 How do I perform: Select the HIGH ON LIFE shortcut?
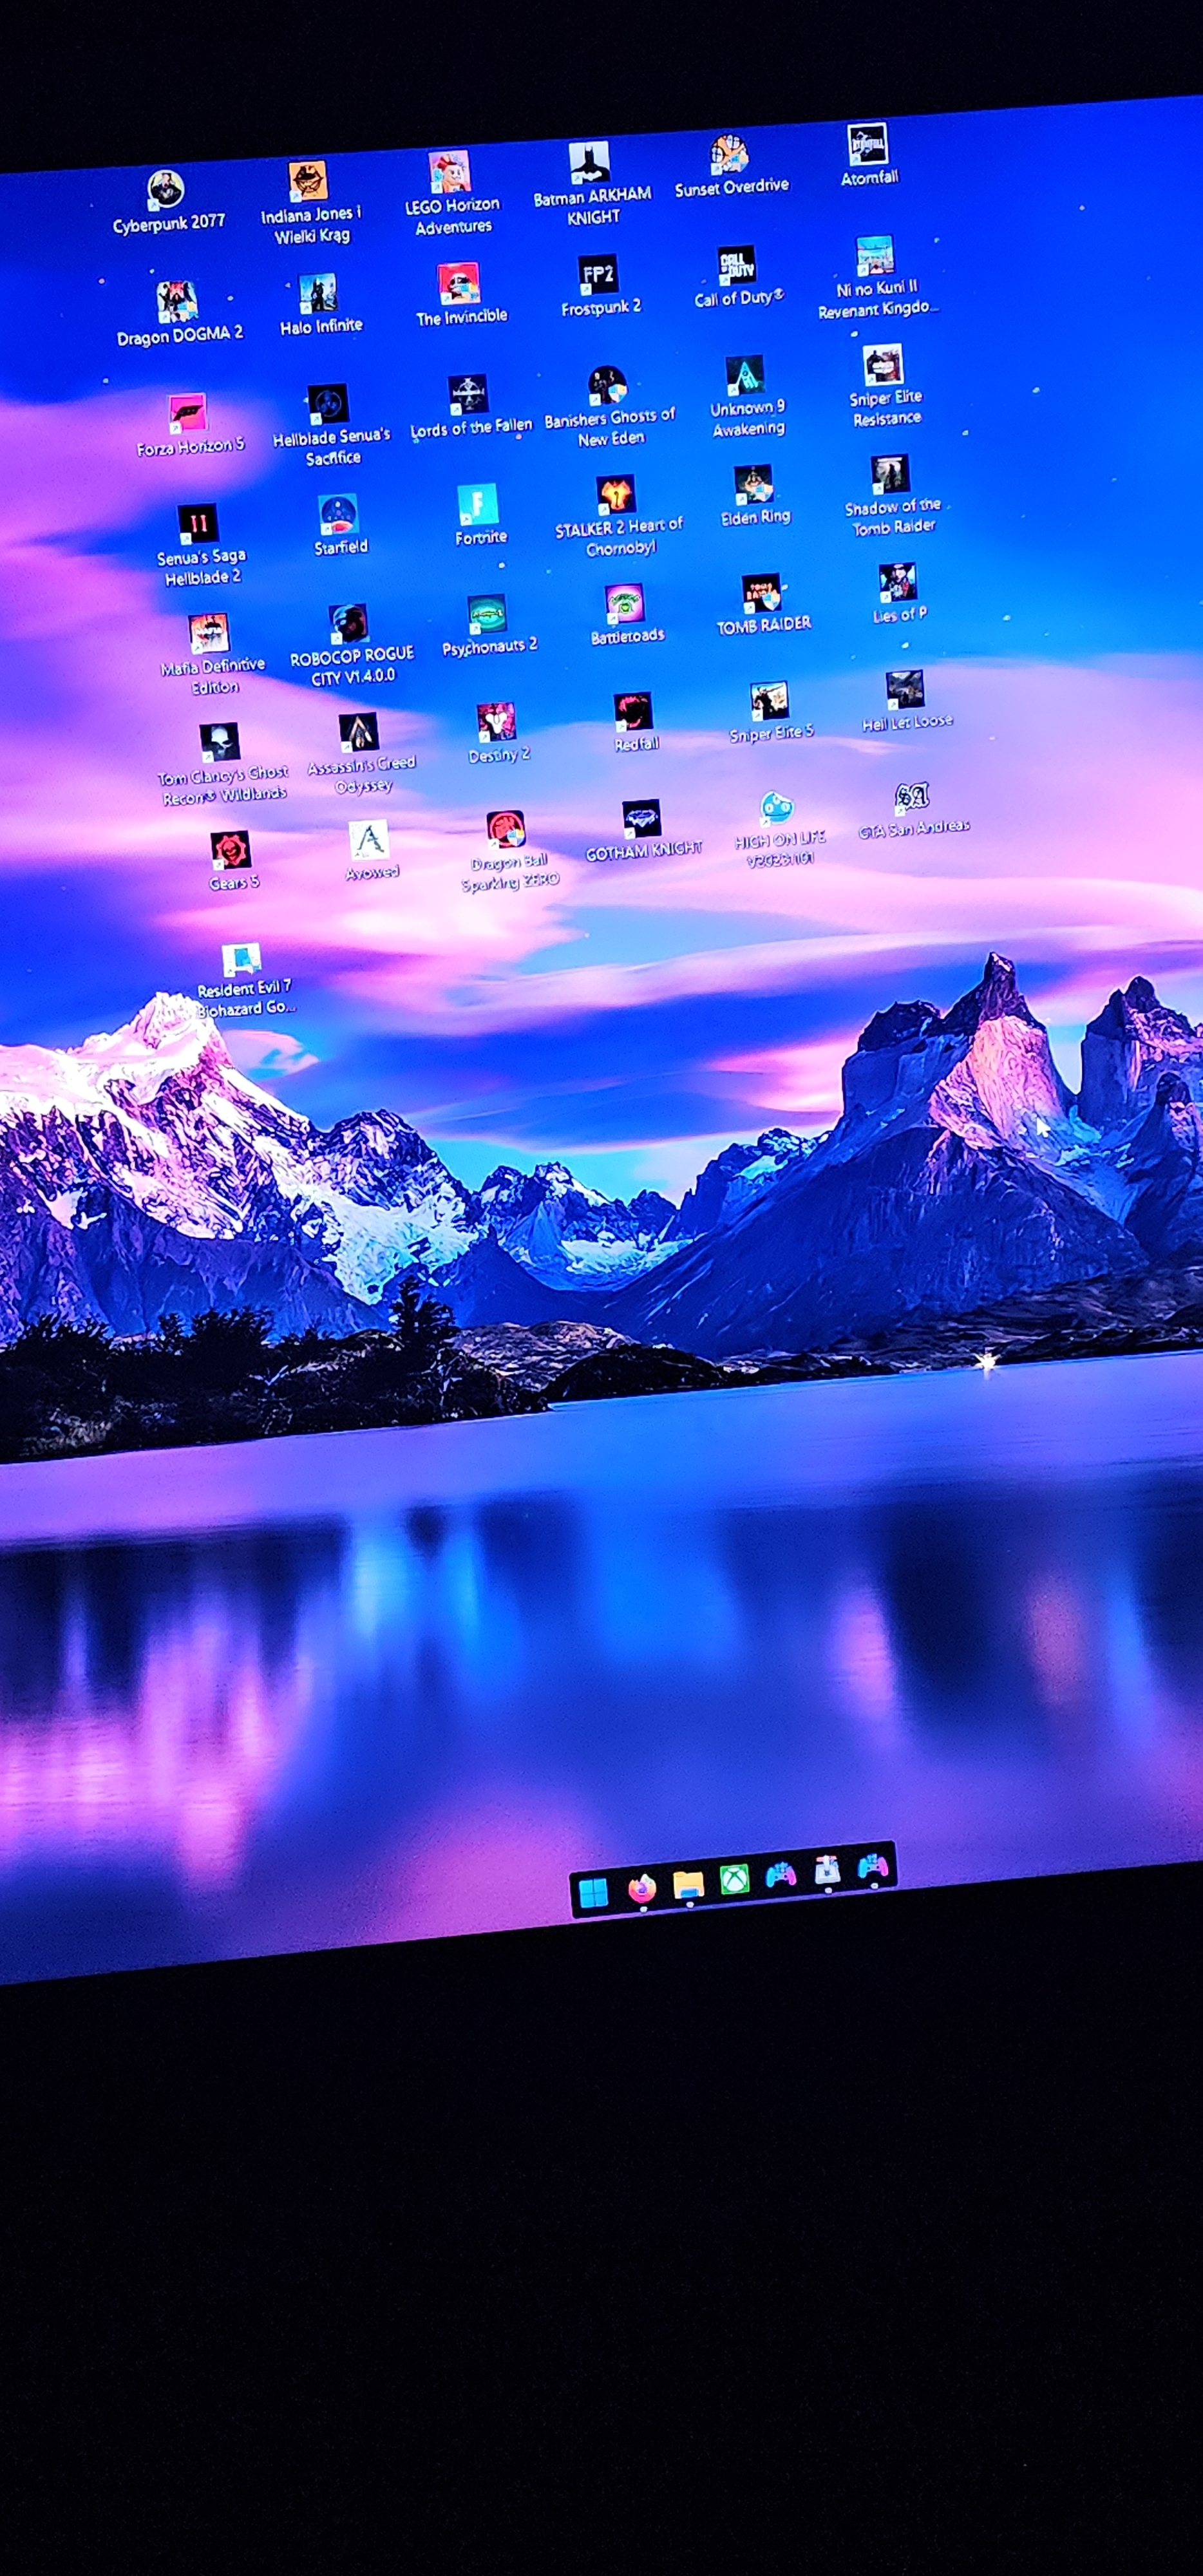pos(777,808)
